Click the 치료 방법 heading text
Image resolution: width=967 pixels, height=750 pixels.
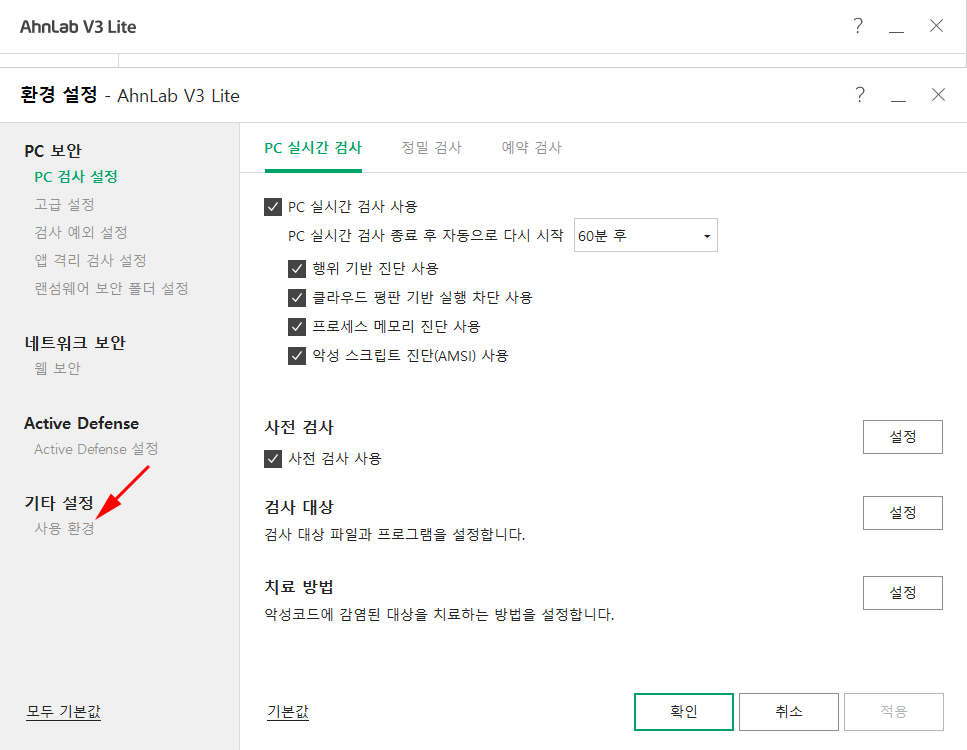299,587
